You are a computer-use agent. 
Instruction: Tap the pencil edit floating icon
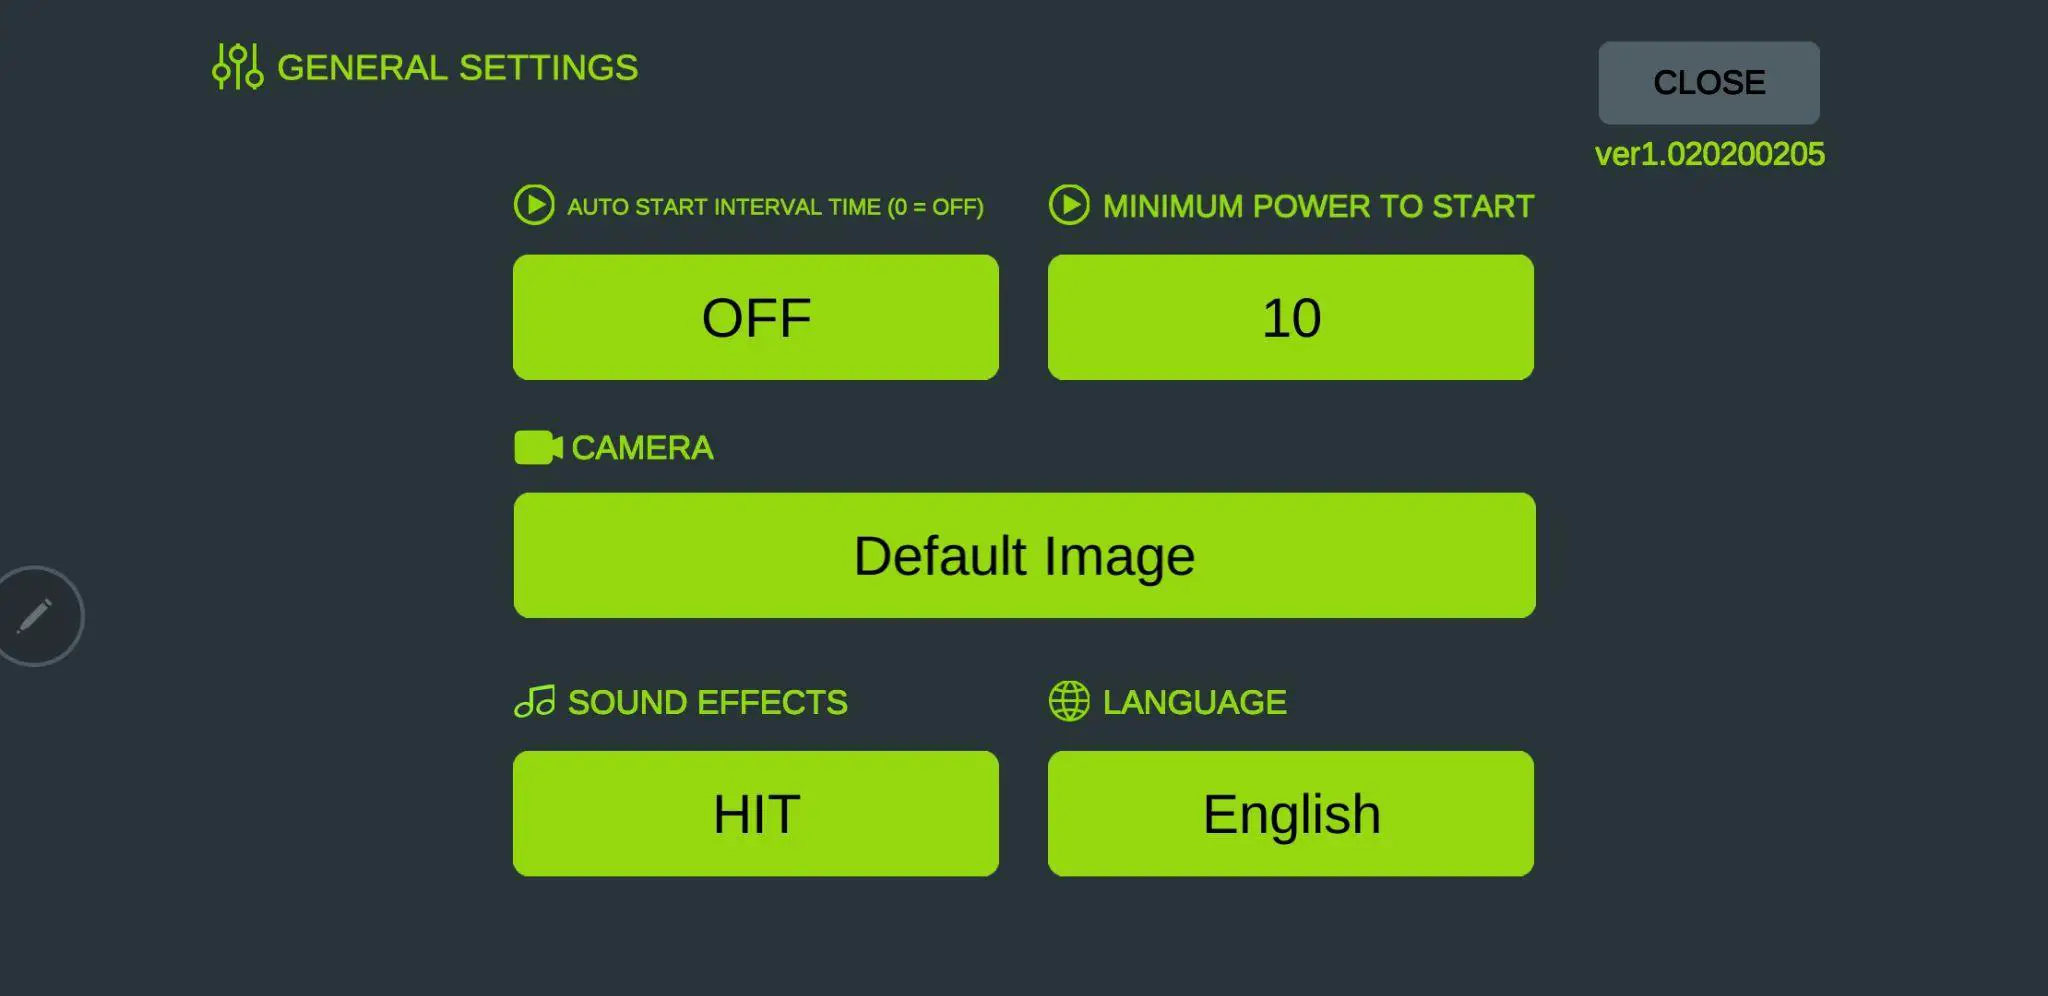pyautogui.click(x=36, y=616)
